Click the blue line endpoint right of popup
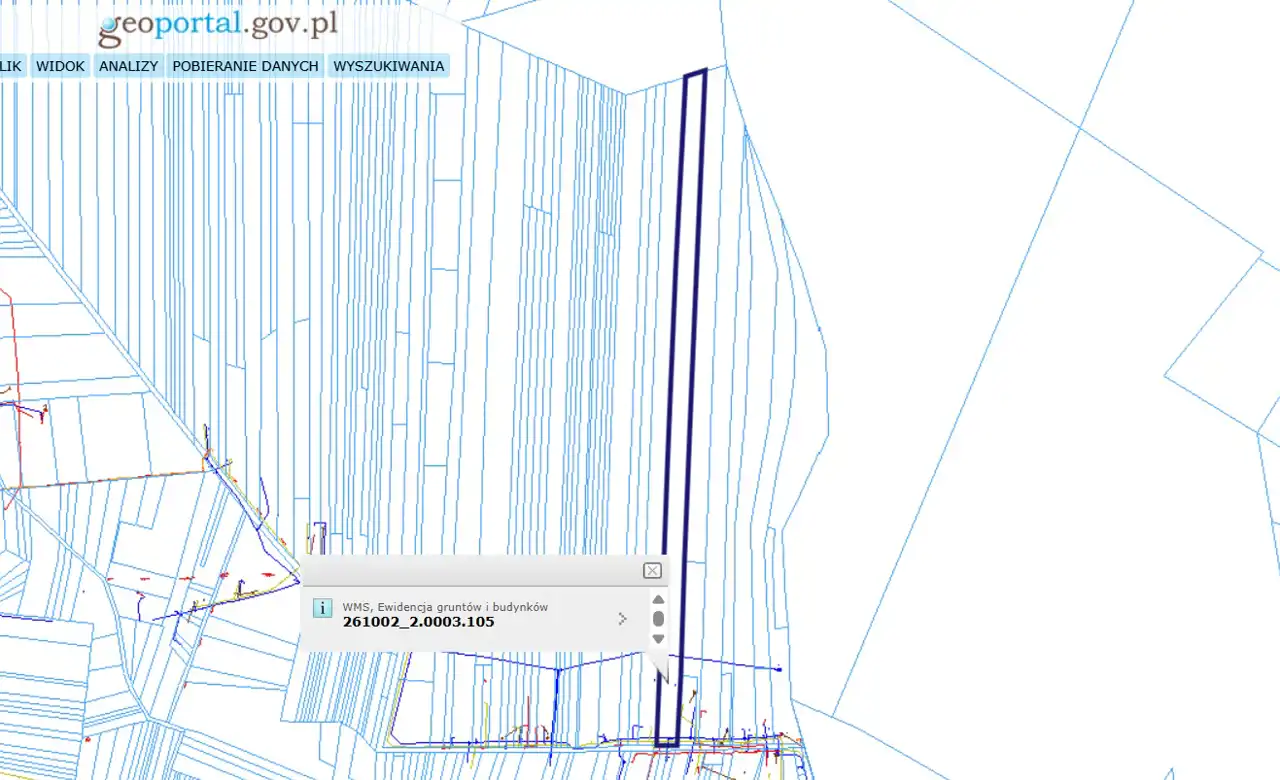The width and height of the screenshot is (1280, 780). coord(779,669)
